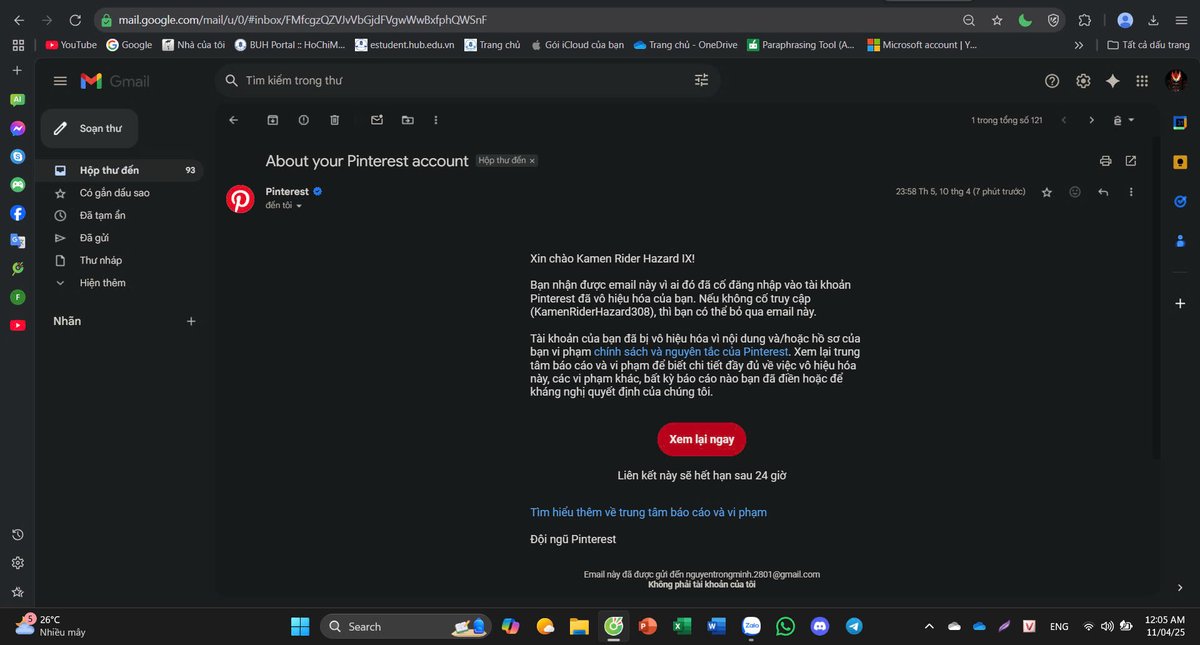Open the Move to folder icon

coord(407,120)
